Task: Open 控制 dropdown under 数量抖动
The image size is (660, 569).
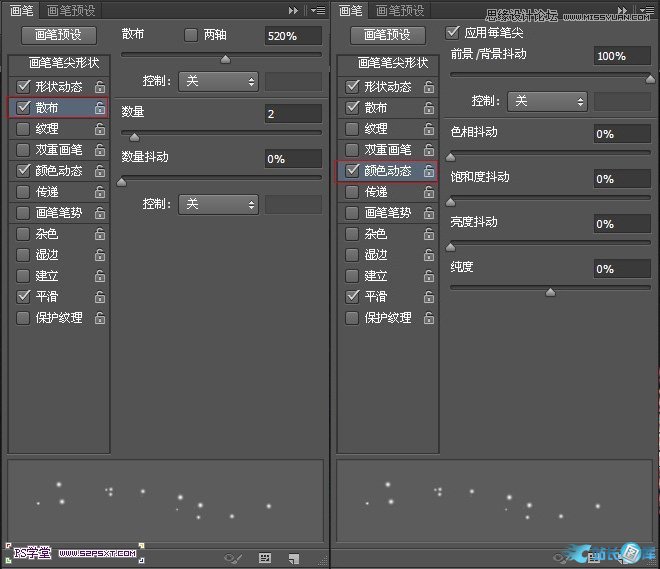Action: coord(218,204)
